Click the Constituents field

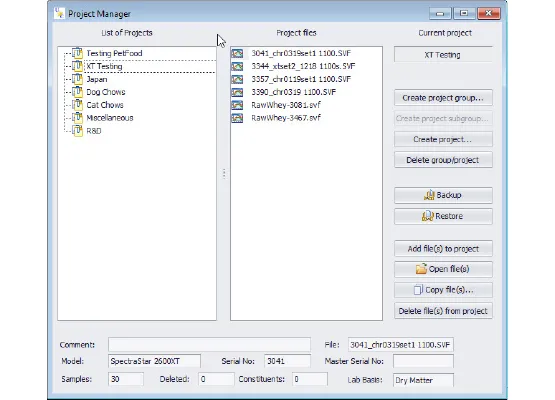310,379
